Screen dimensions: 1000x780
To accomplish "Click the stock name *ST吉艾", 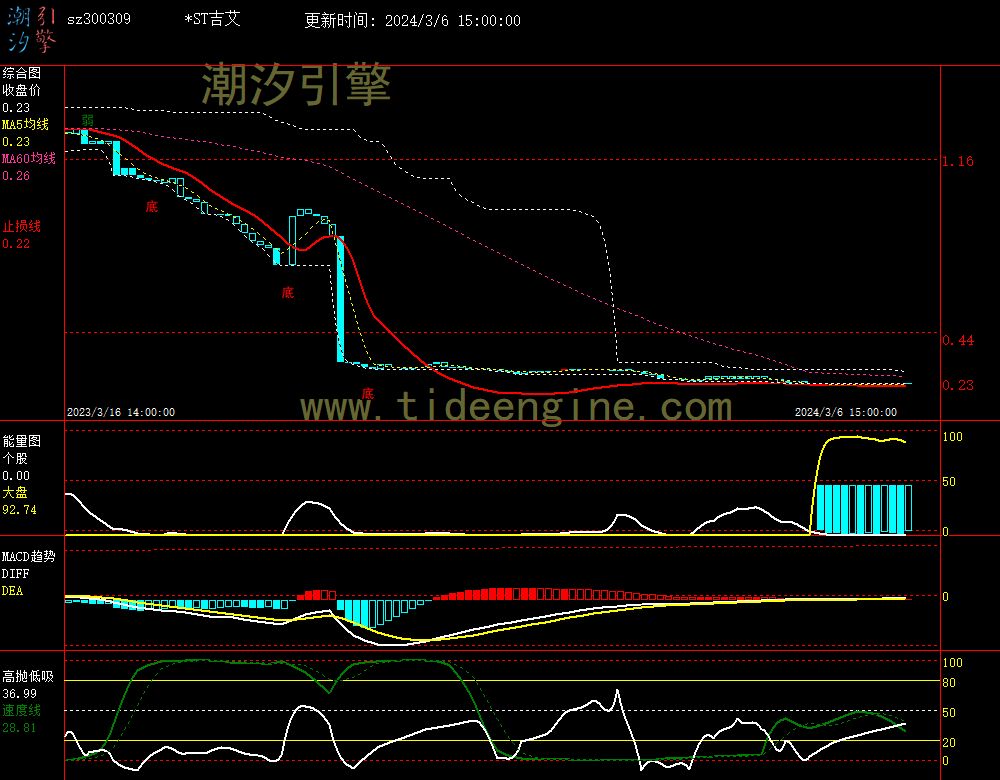I will (x=212, y=19).
